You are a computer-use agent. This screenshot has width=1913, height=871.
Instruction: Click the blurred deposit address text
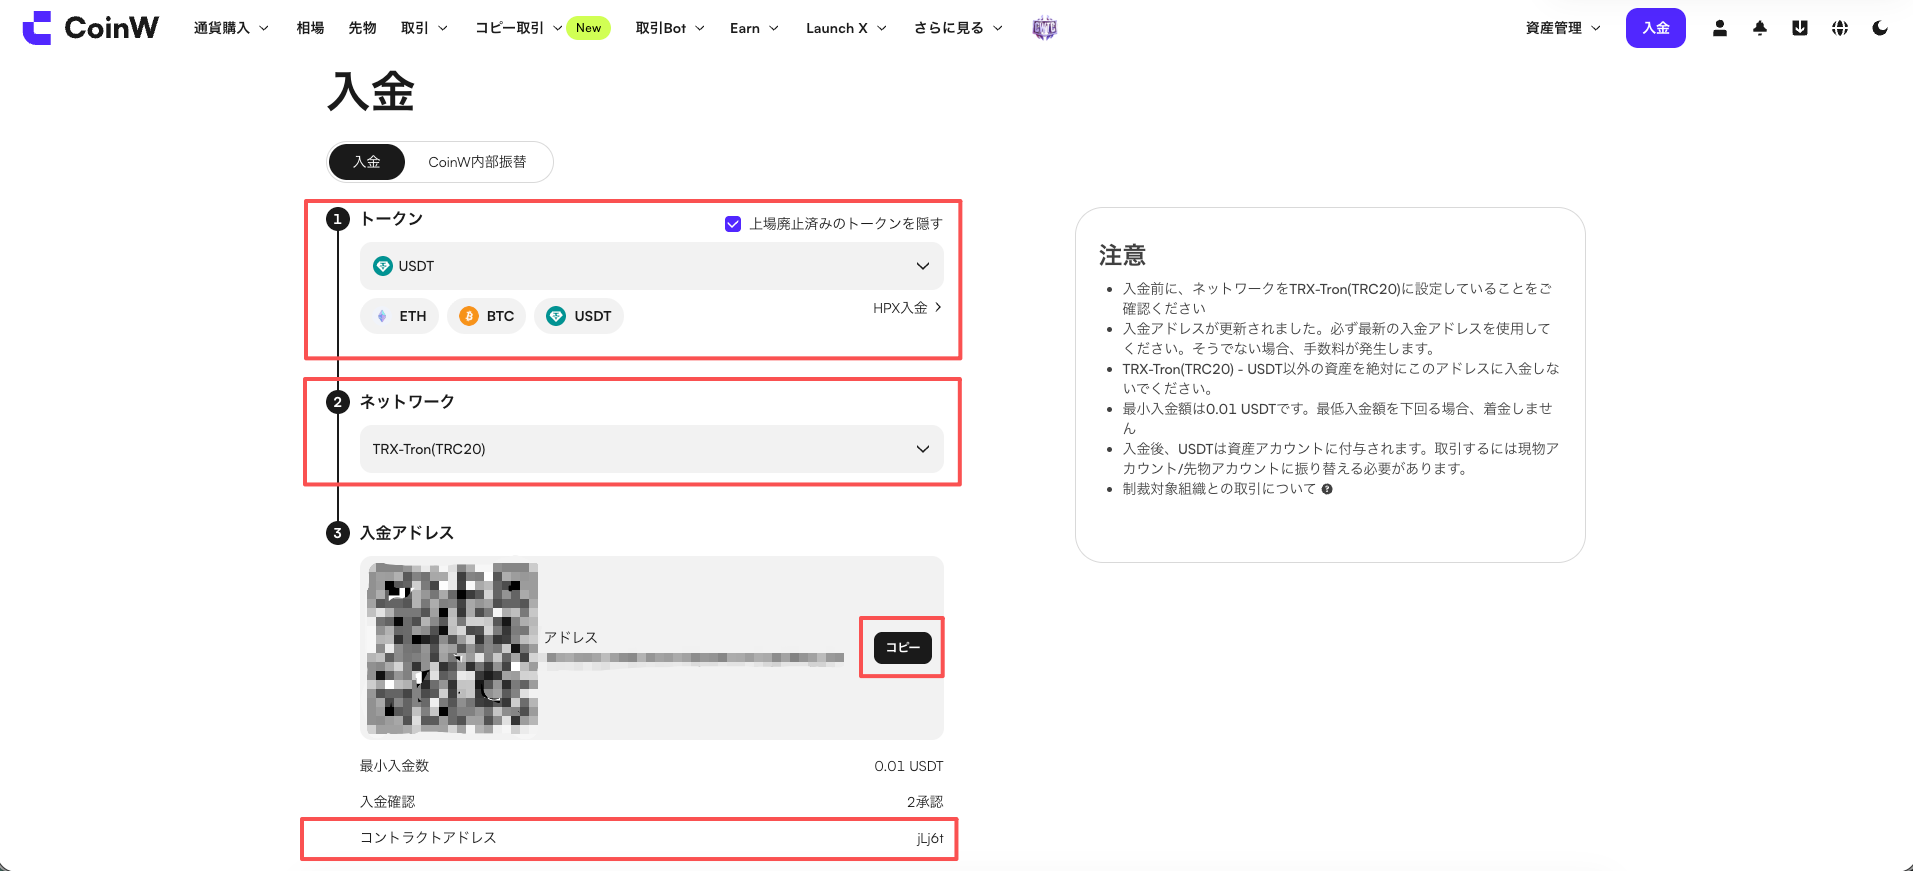(x=695, y=658)
